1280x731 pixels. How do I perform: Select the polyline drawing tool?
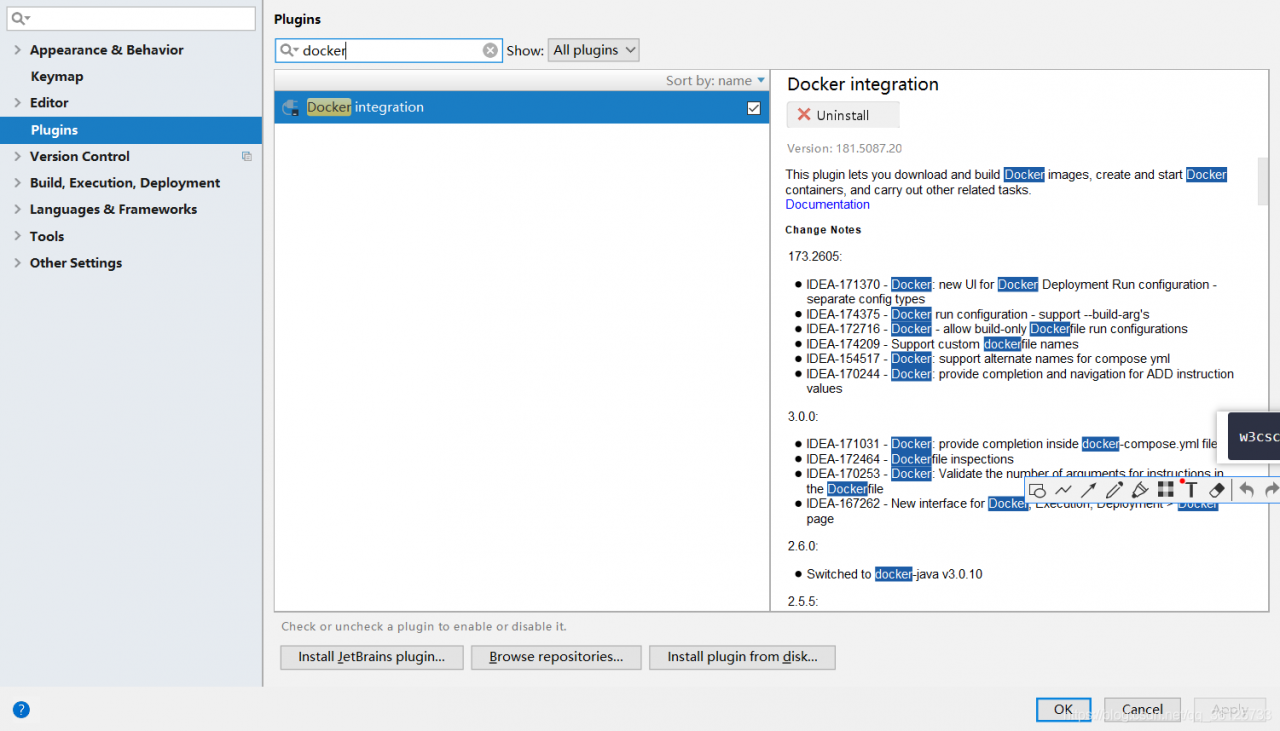click(x=1063, y=490)
